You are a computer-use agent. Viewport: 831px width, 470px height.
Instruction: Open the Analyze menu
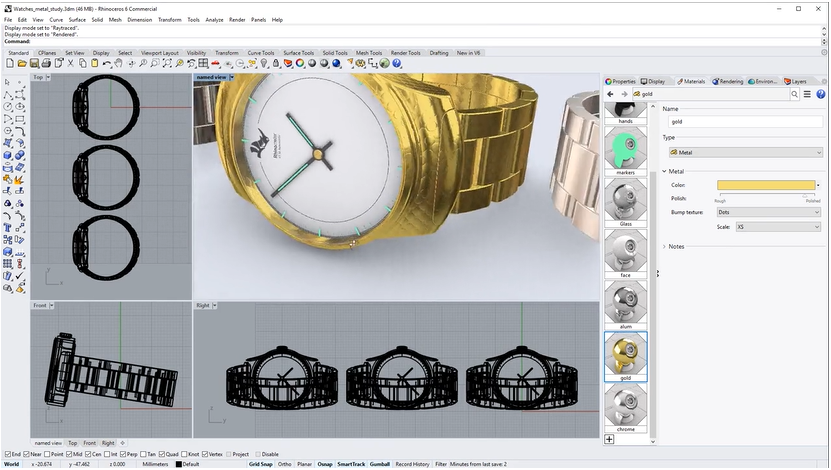point(214,20)
